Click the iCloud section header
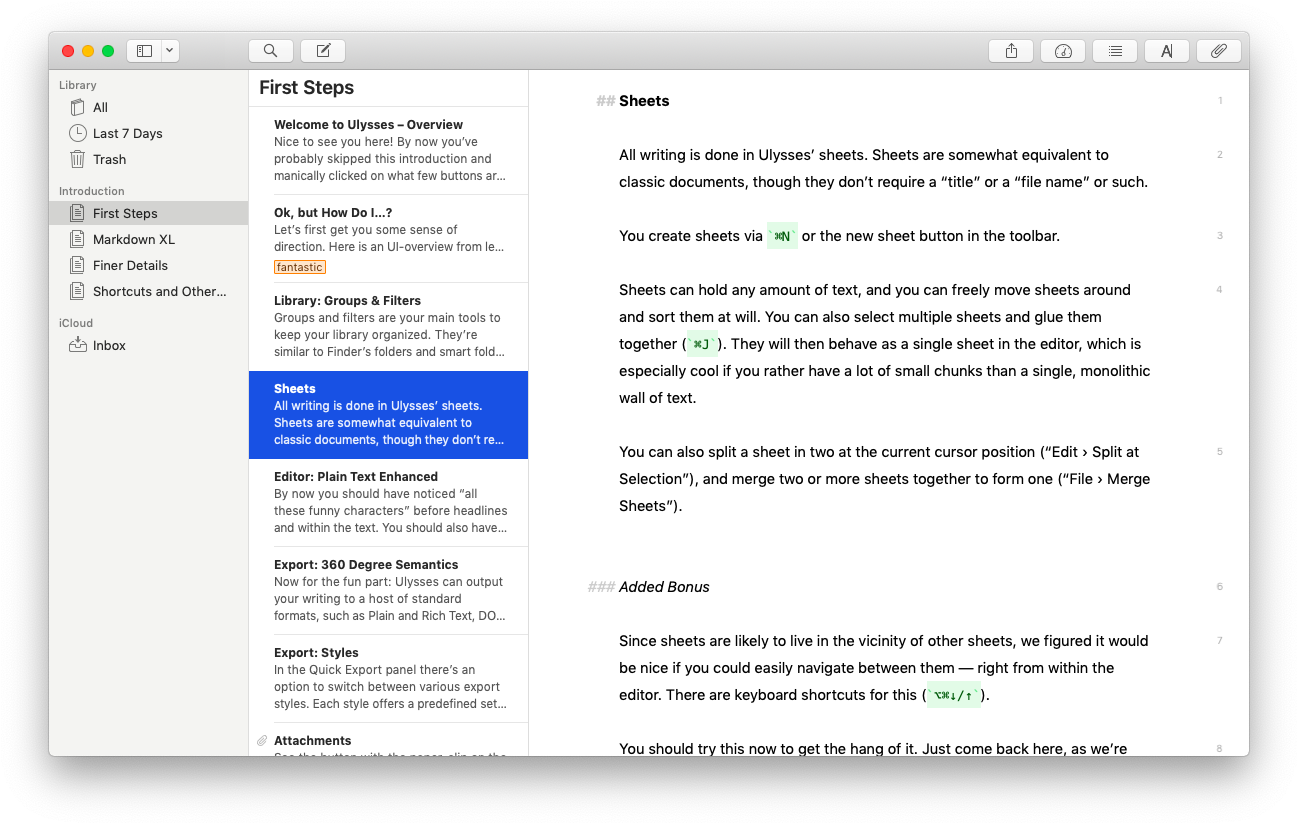 tap(76, 323)
